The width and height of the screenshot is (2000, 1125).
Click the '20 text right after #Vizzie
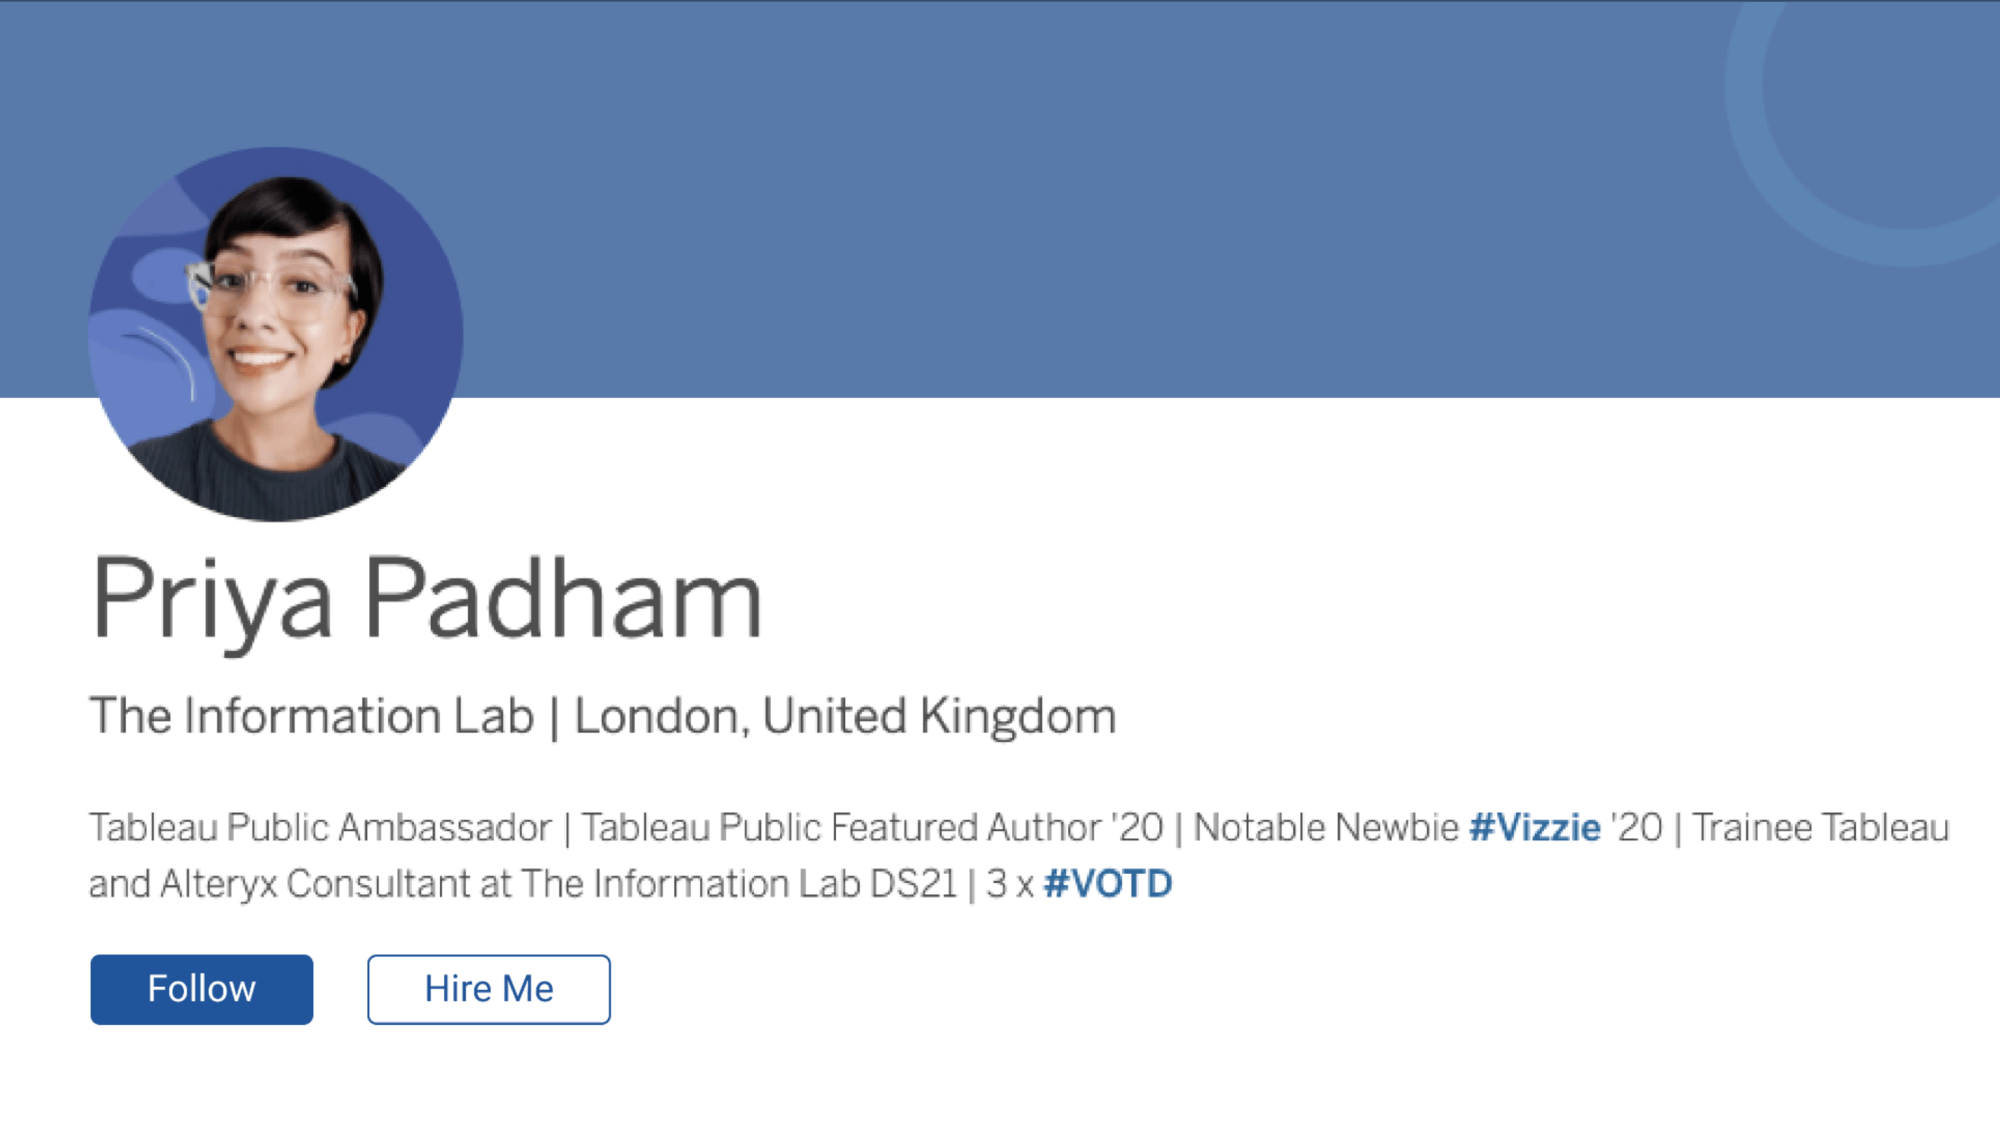tap(1637, 828)
